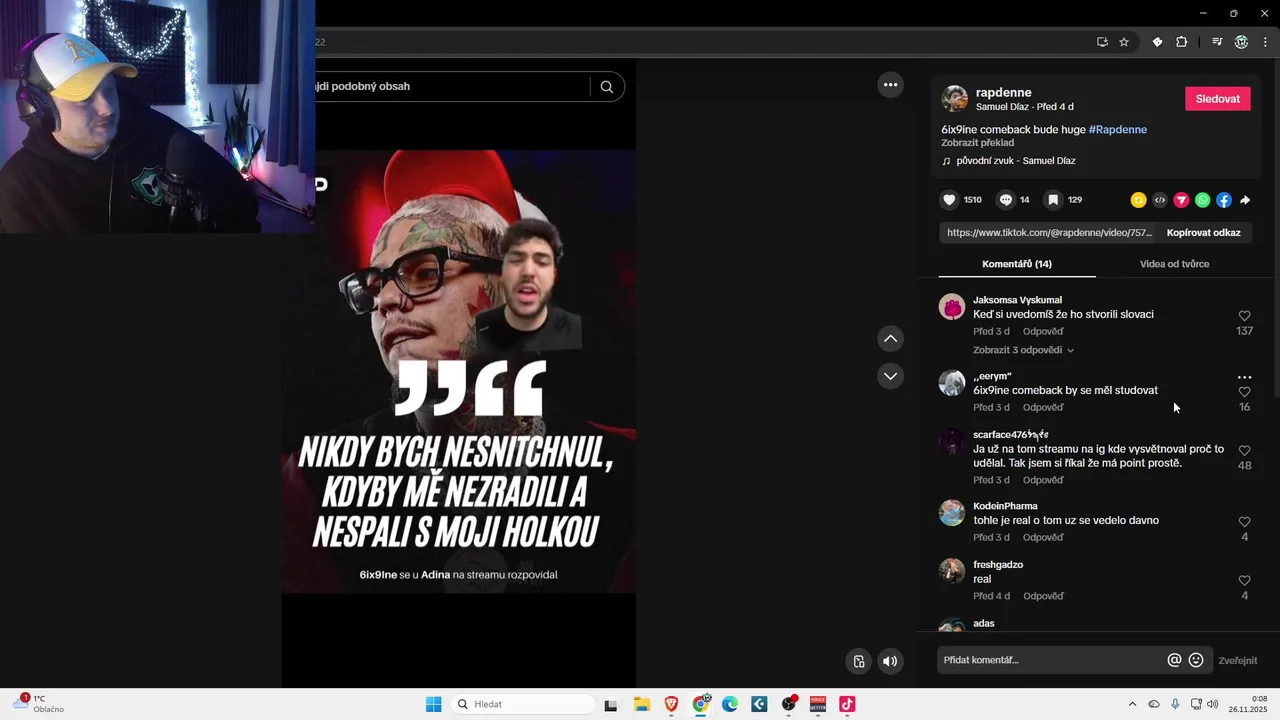Share on Facebook icon
This screenshot has height=720, width=1280.
[x=1224, y=200]
